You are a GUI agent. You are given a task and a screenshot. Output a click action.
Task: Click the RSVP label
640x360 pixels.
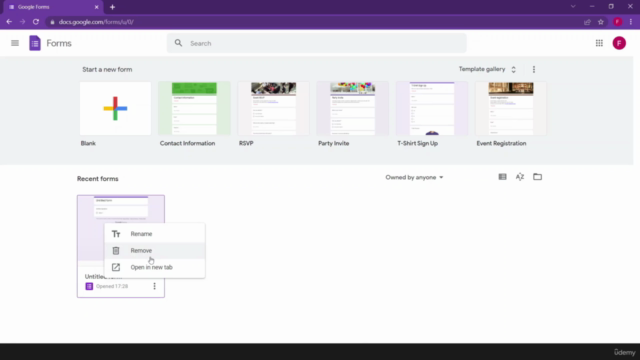point(246,143)
